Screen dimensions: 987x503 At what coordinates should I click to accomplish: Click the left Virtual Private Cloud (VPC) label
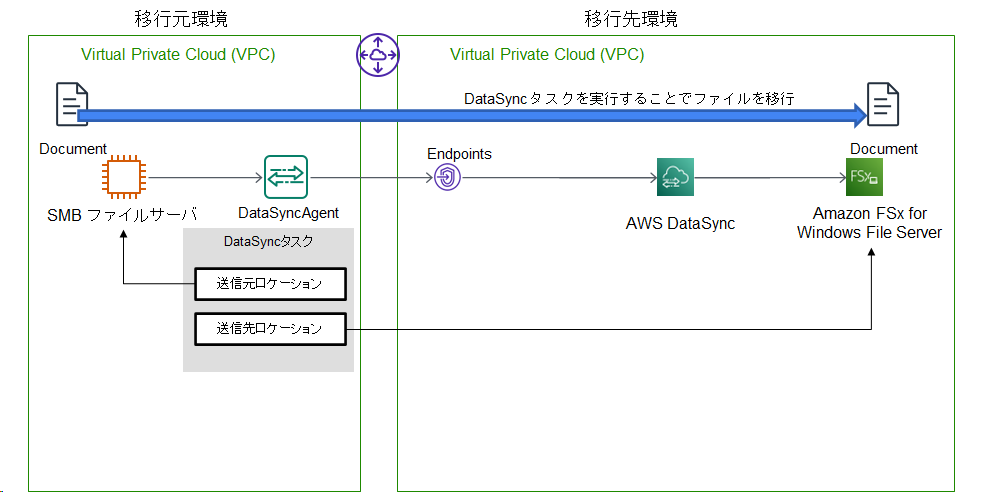(x=178, y=55)
